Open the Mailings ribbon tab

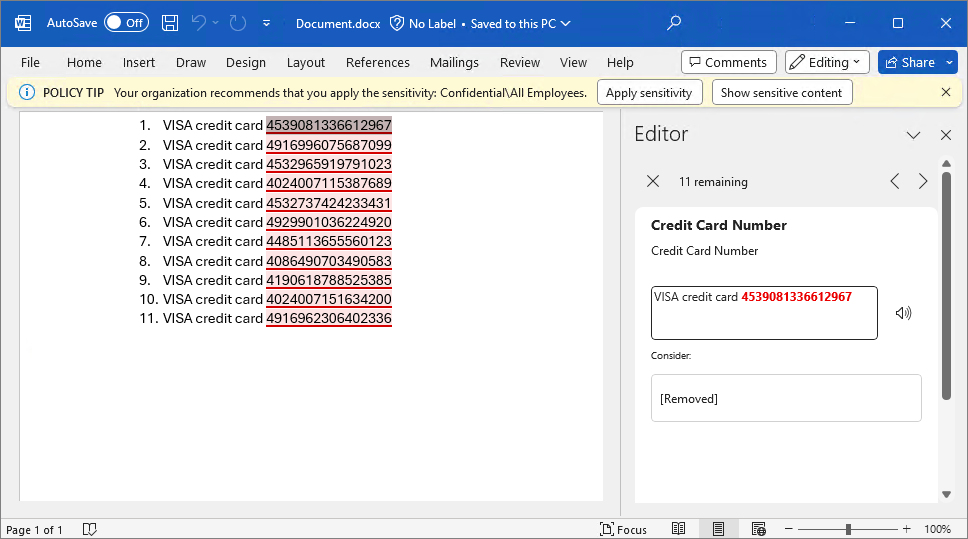(x=454, y=62)
